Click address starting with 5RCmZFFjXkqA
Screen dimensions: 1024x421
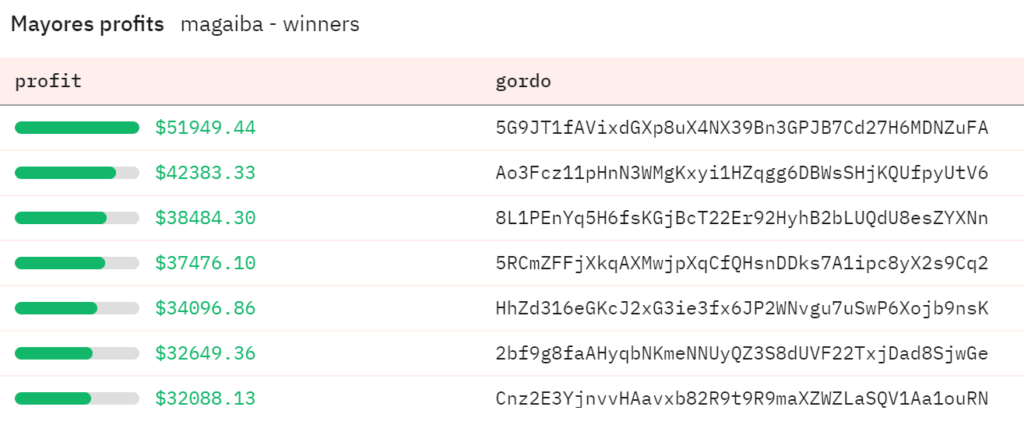742,263
